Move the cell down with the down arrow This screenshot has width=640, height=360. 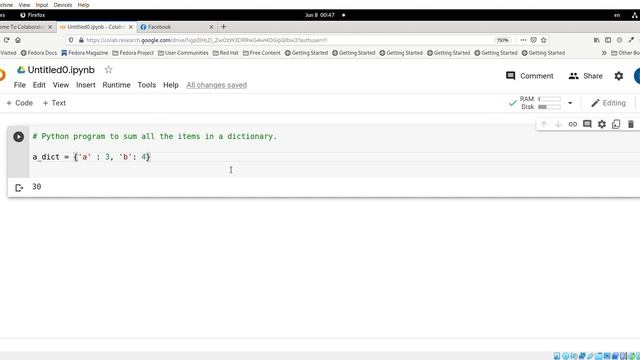coord(558,124)
